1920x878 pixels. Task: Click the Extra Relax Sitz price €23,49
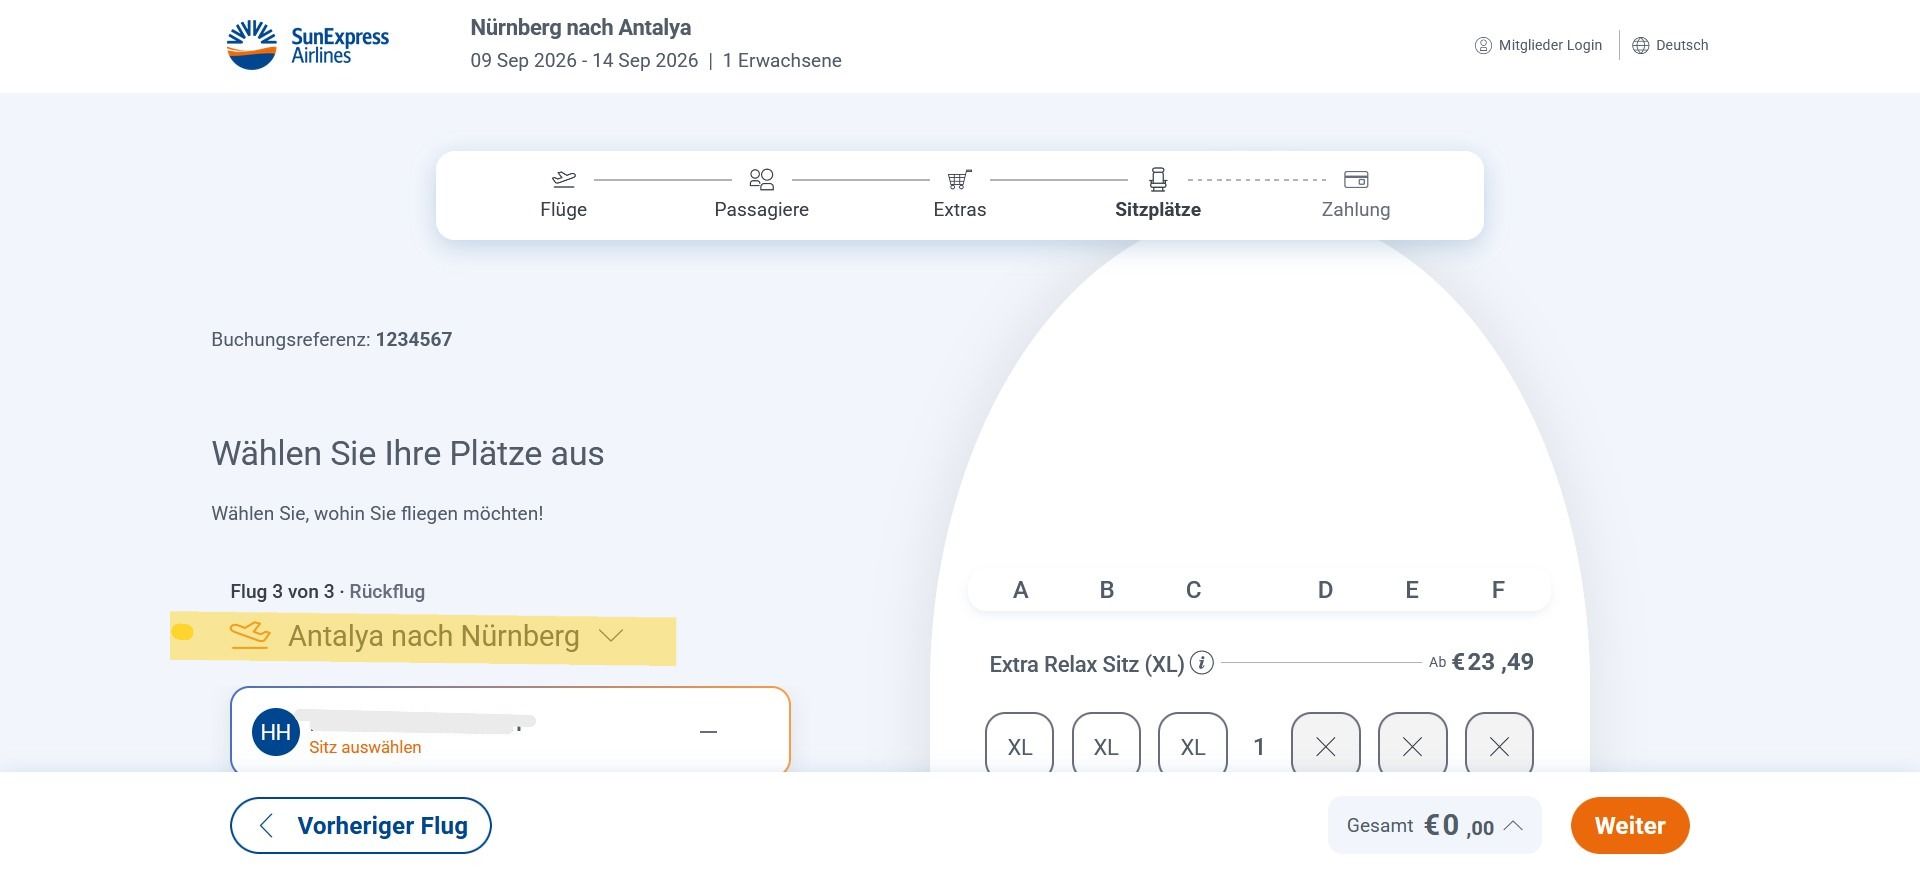[1492, 662]
